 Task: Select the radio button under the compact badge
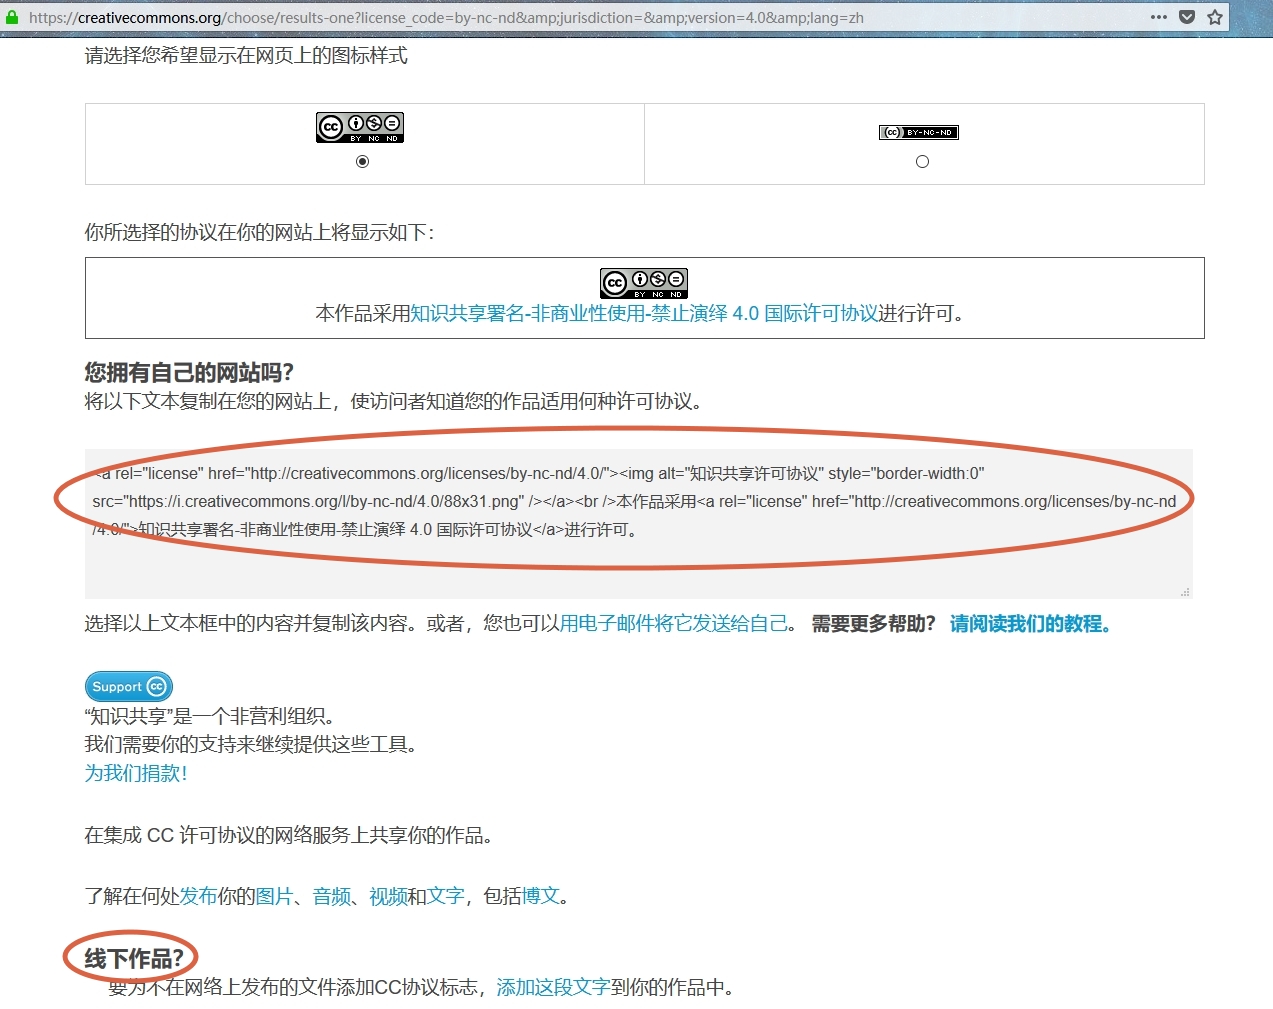(x=922, y=161)
